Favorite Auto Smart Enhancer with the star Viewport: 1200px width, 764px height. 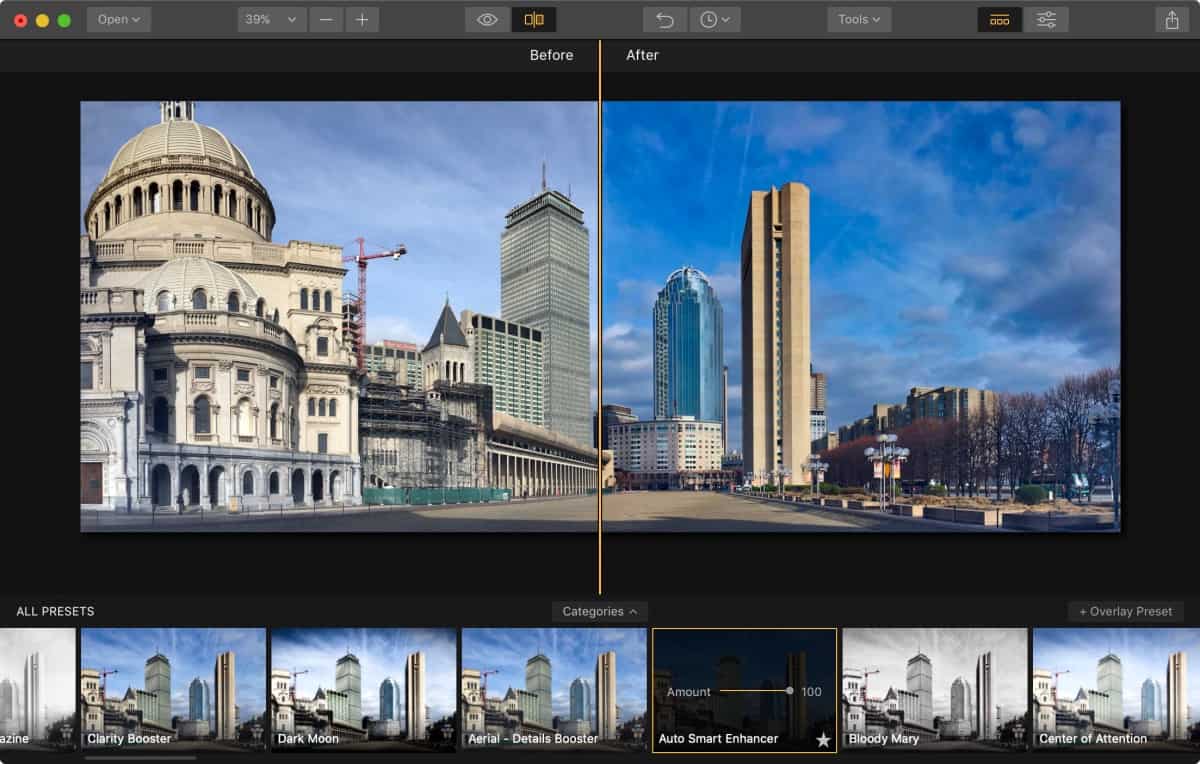(x=823, y=740)
